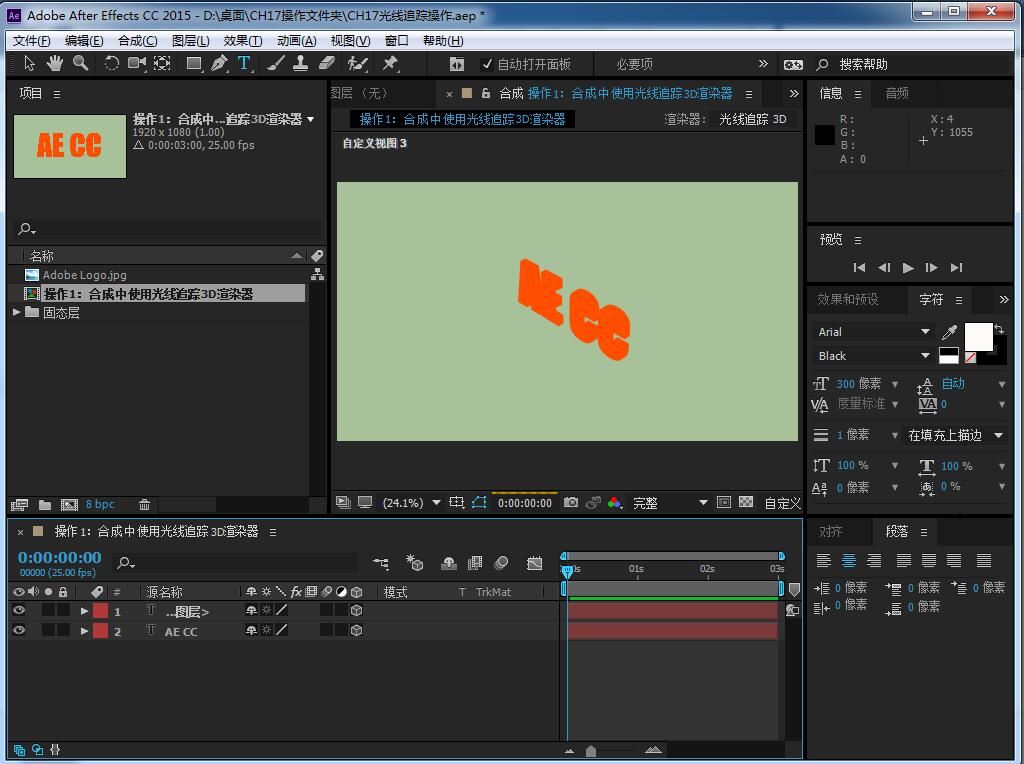
Task: Click the AE CC composition thumbnail
Action: [70, 146]
